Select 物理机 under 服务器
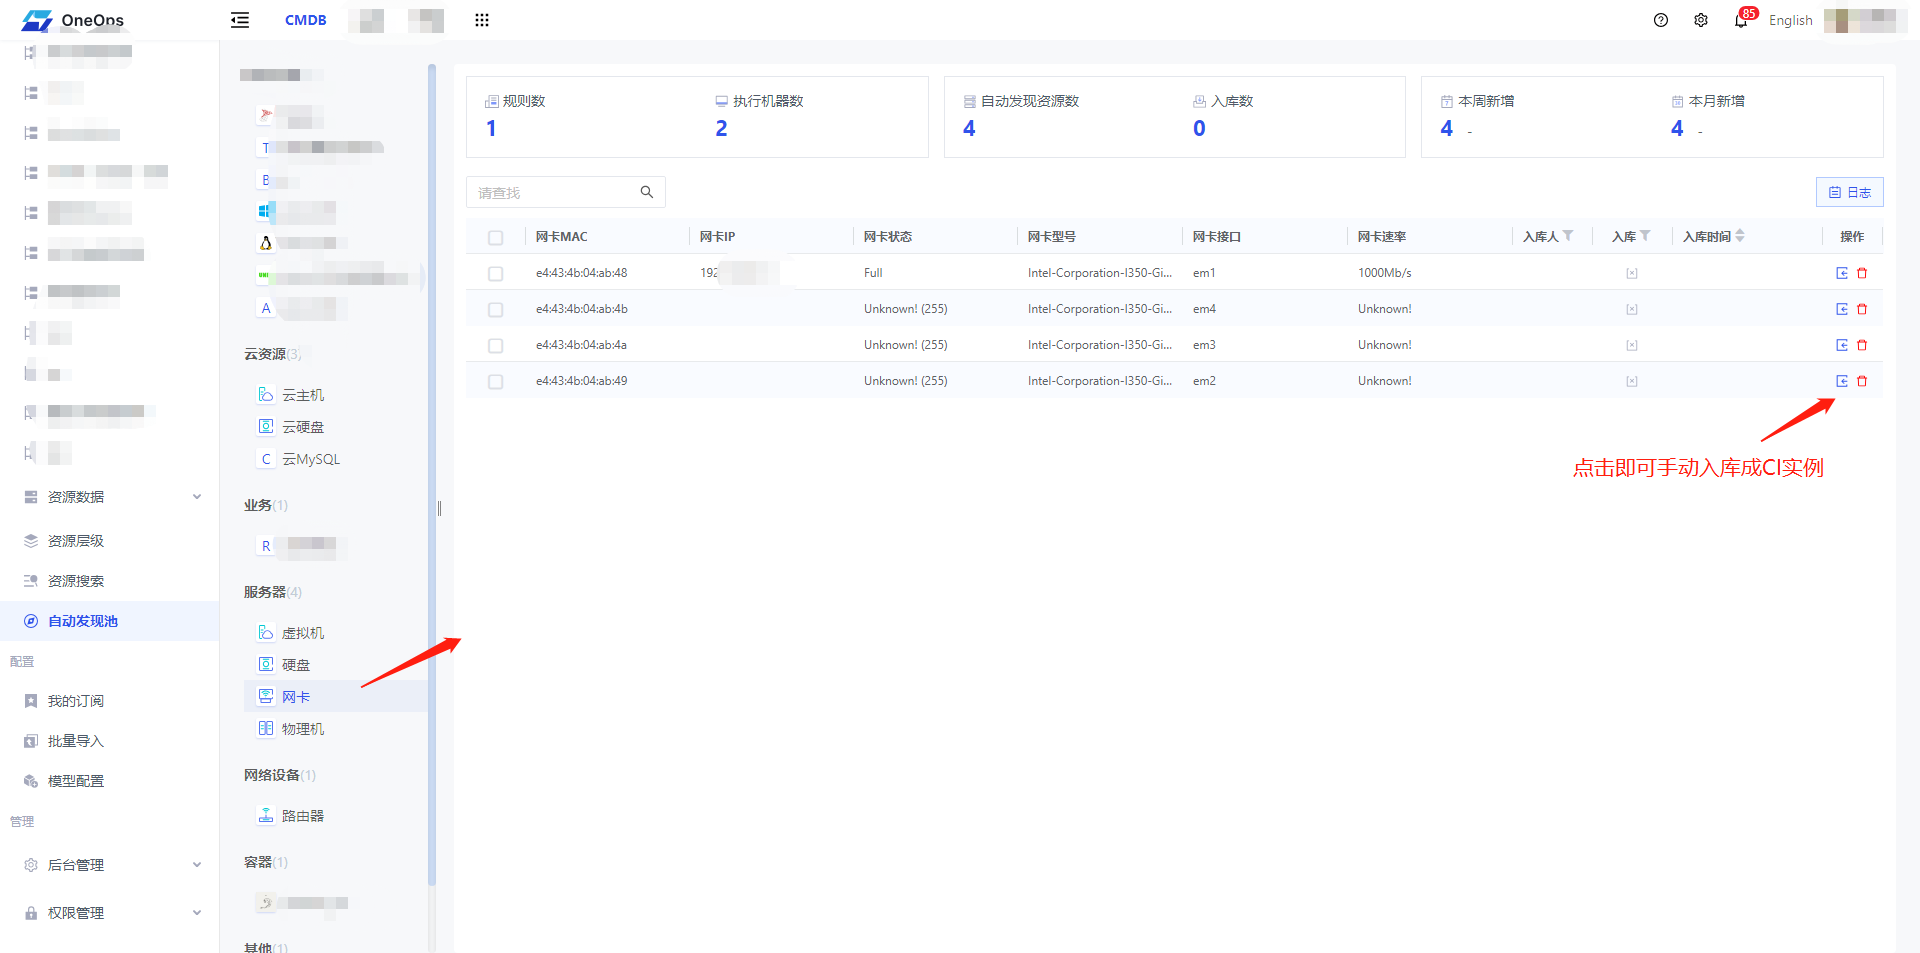The image size is (1920, 953). (x=303, y=729)
